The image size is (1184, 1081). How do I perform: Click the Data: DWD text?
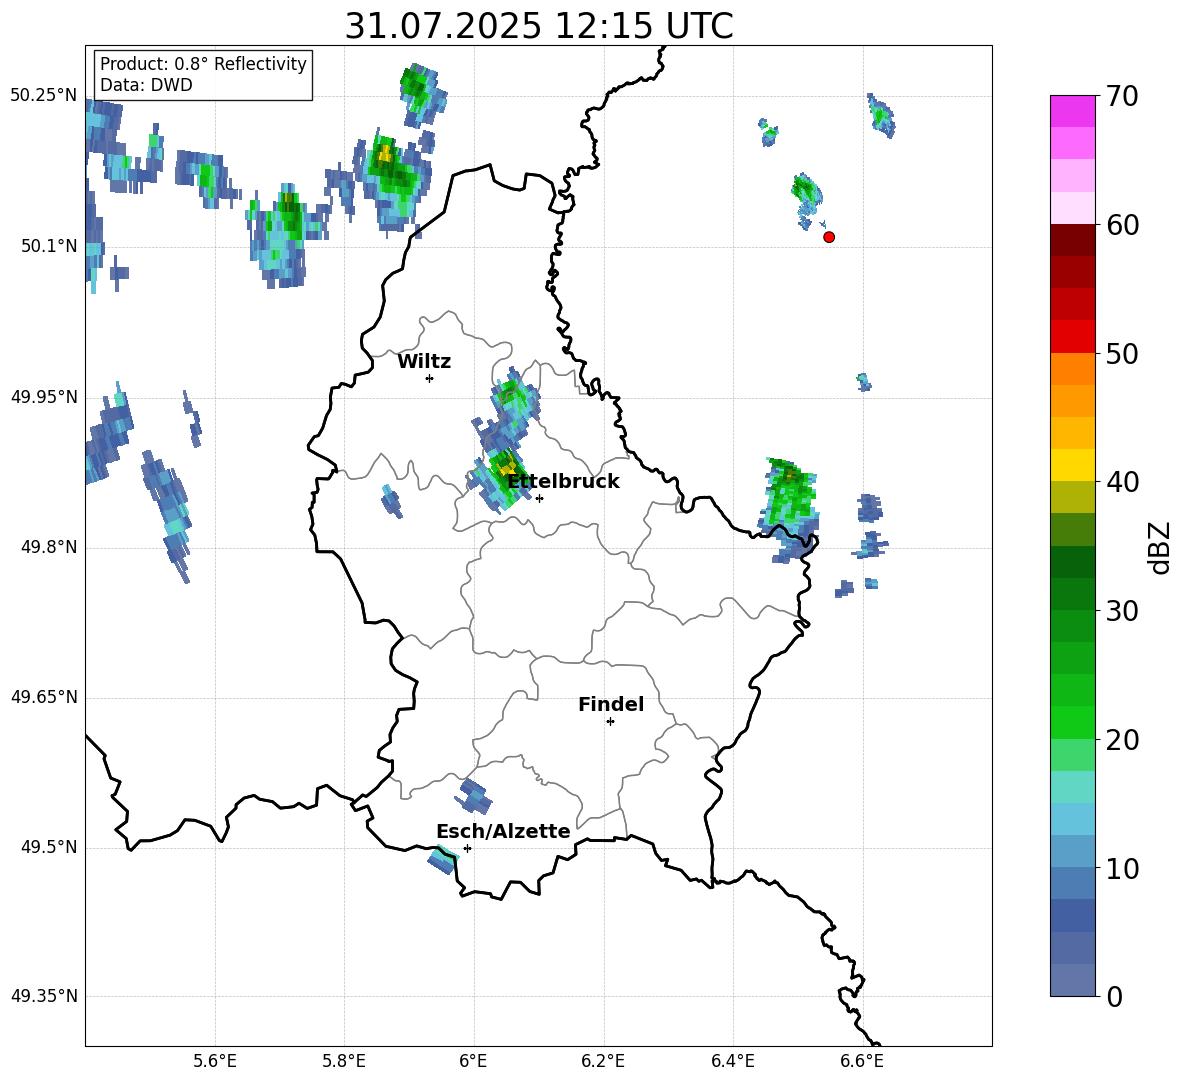146,85
